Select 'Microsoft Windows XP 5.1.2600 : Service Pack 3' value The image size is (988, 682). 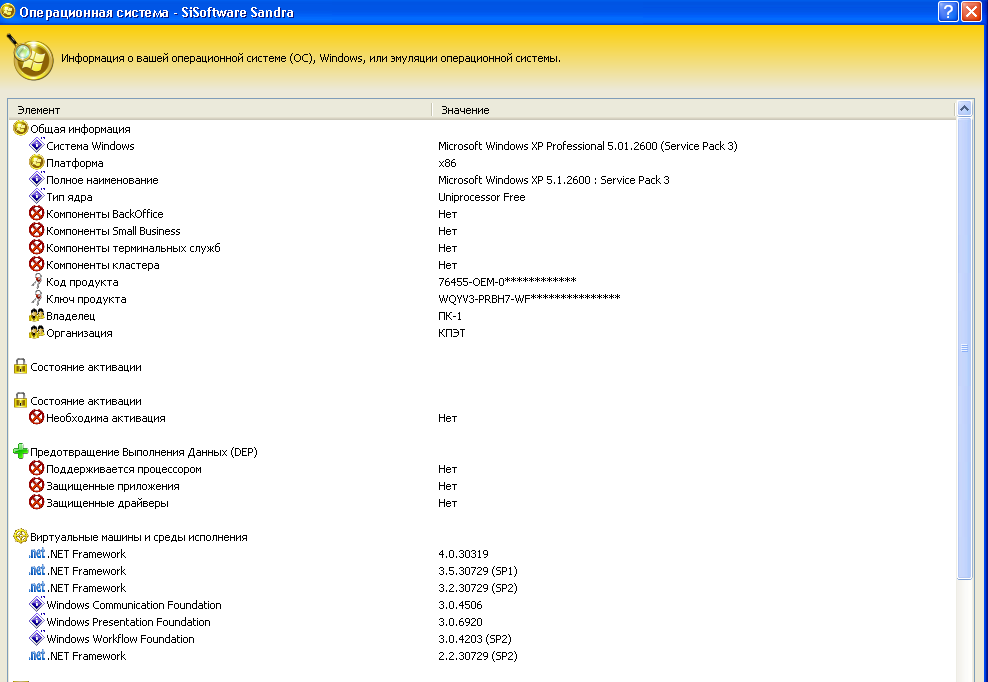click(554, 180)
